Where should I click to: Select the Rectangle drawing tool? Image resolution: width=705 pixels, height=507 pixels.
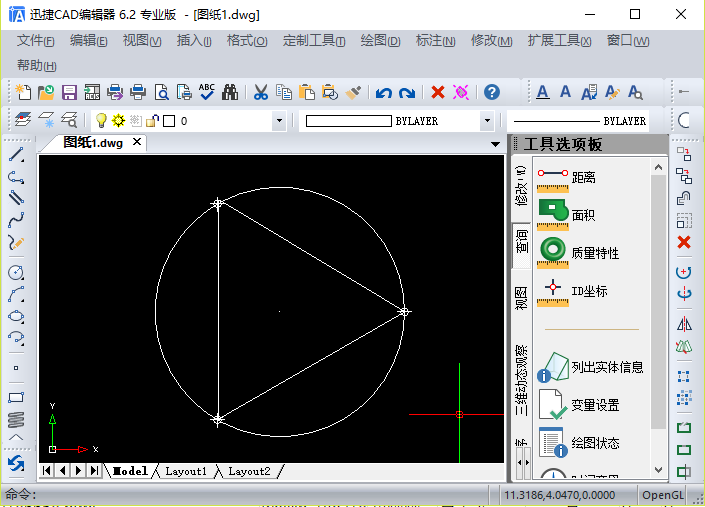[16, 397]
